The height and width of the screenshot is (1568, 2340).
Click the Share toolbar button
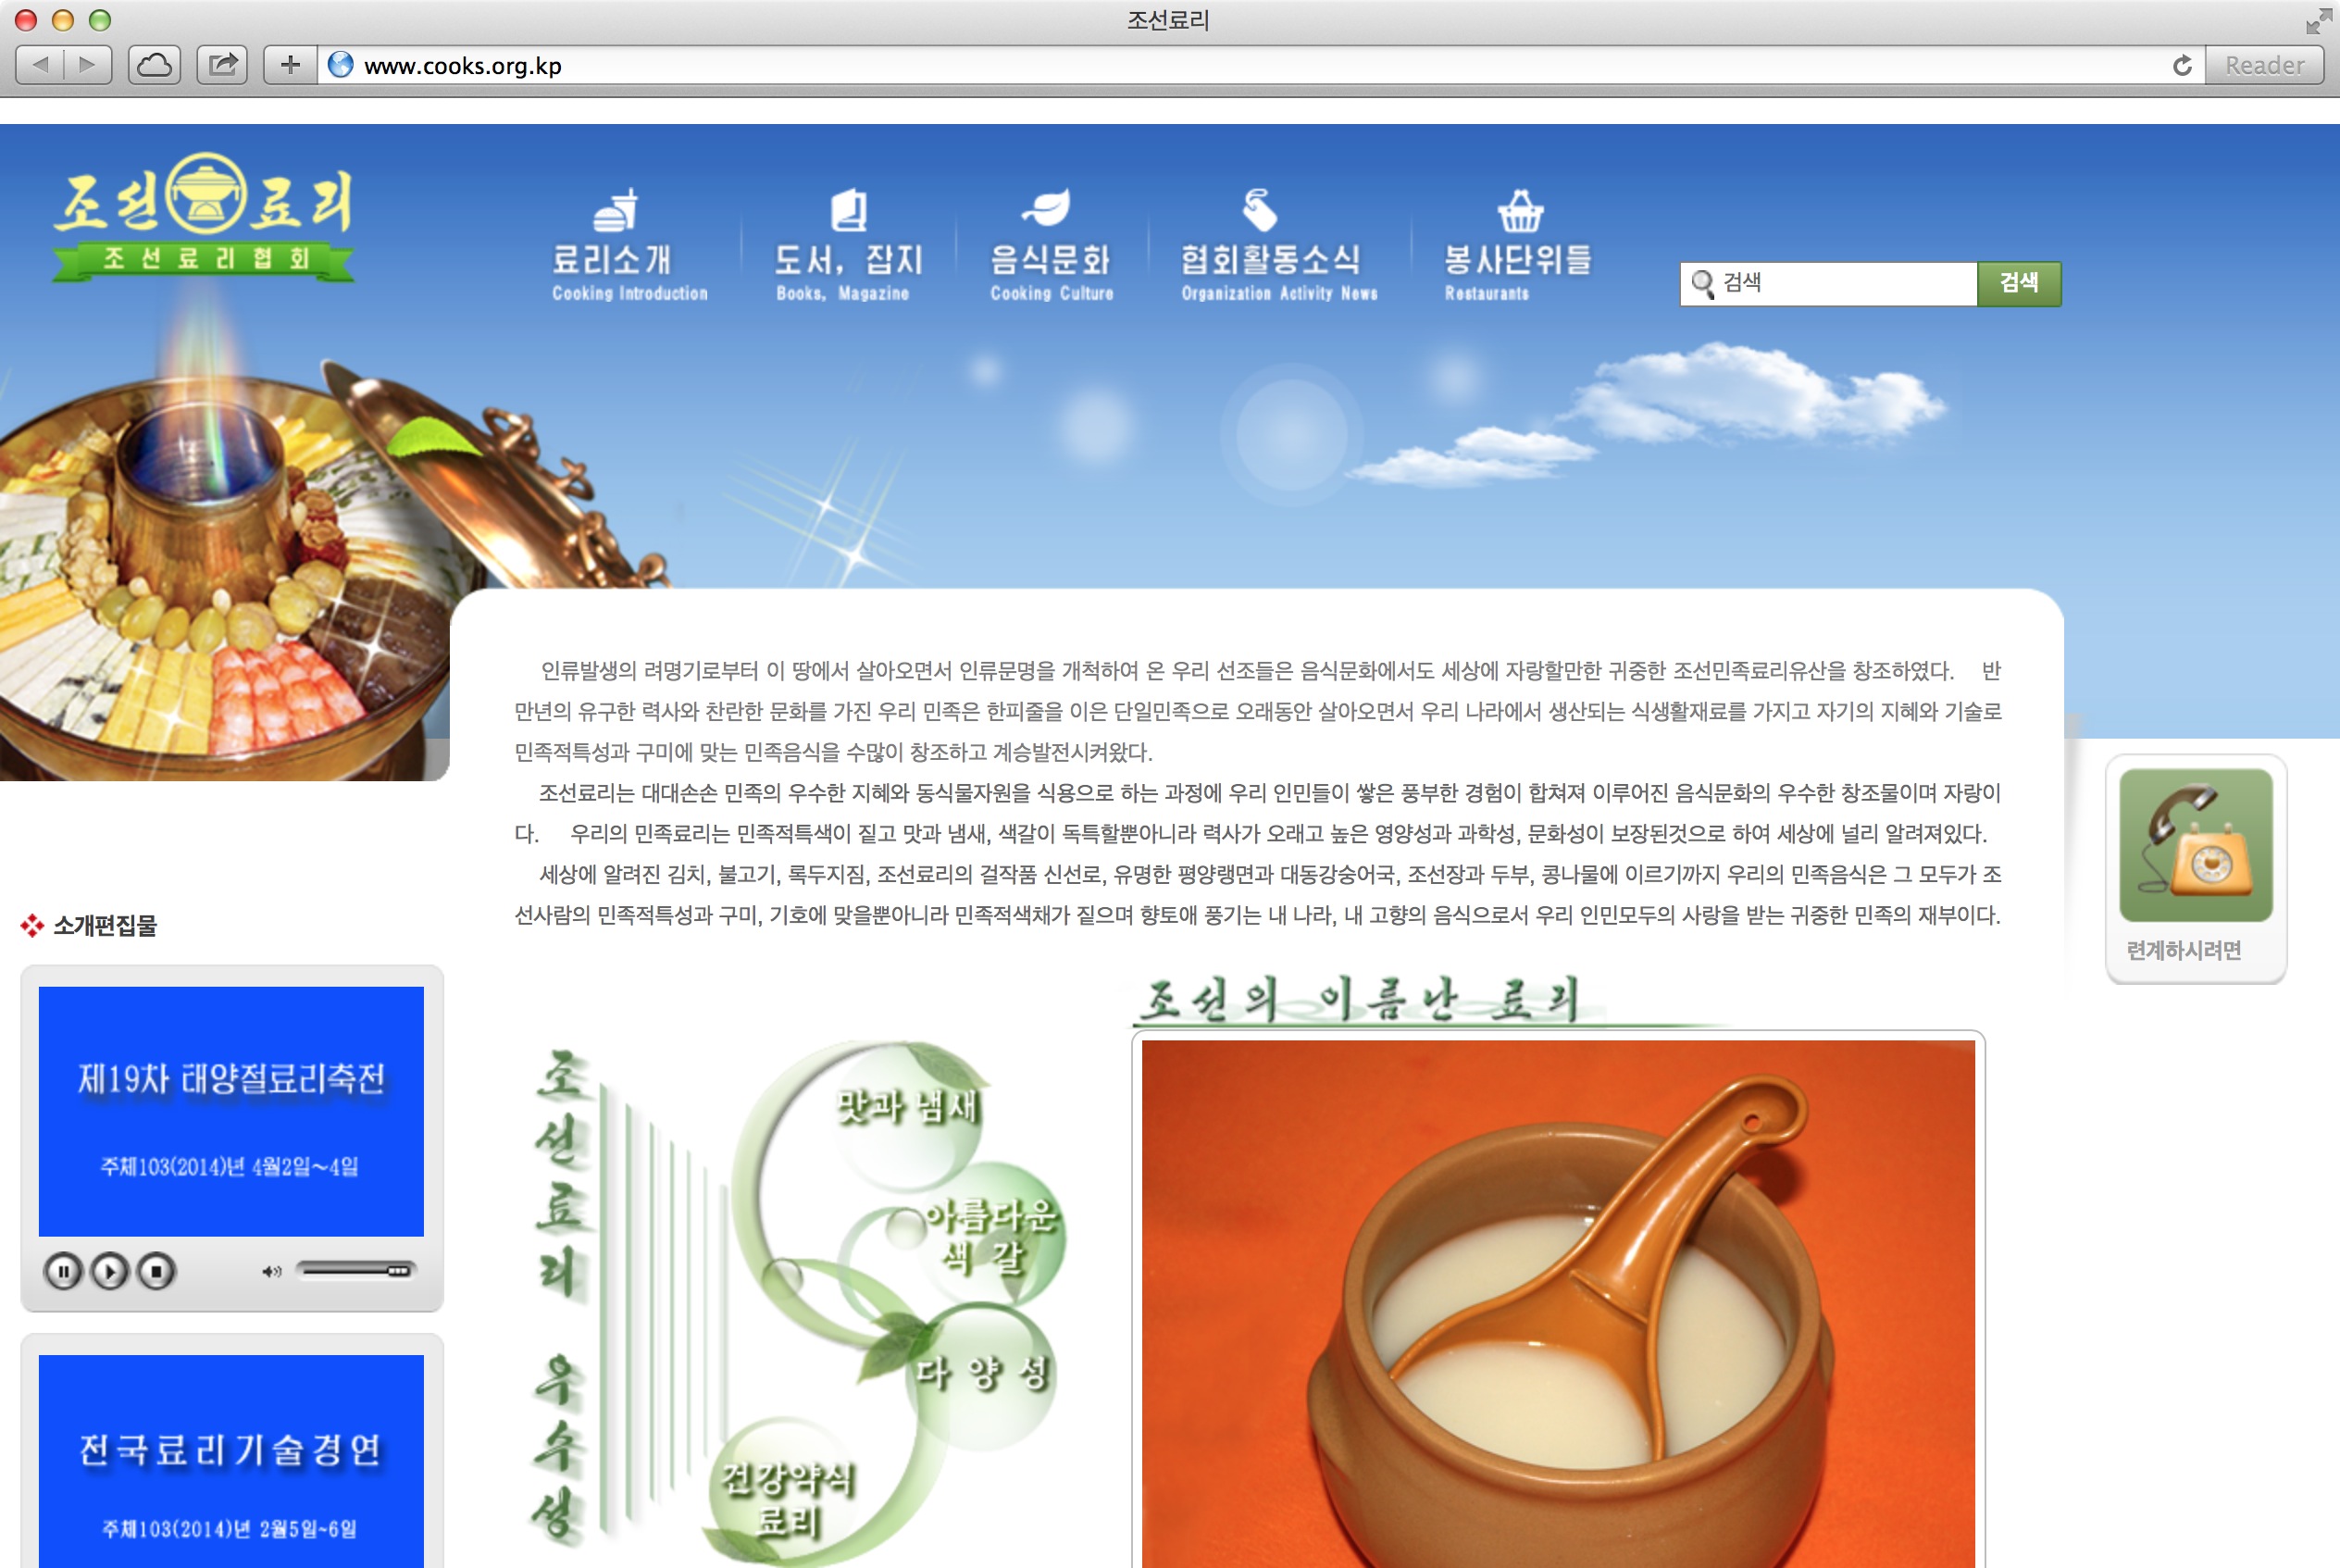(222, 65)
